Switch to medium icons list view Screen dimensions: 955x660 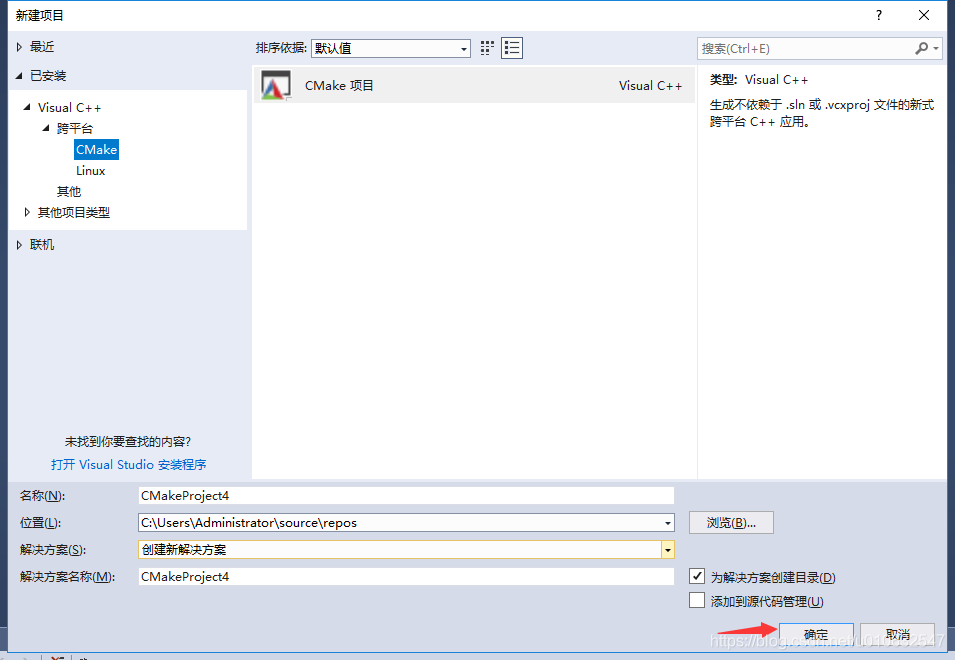pos(512,48)
